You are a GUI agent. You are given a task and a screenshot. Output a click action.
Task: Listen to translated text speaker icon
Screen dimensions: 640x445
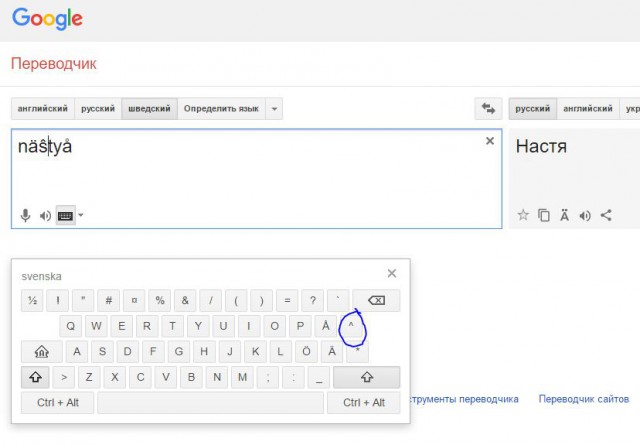(x=585, y=215)
